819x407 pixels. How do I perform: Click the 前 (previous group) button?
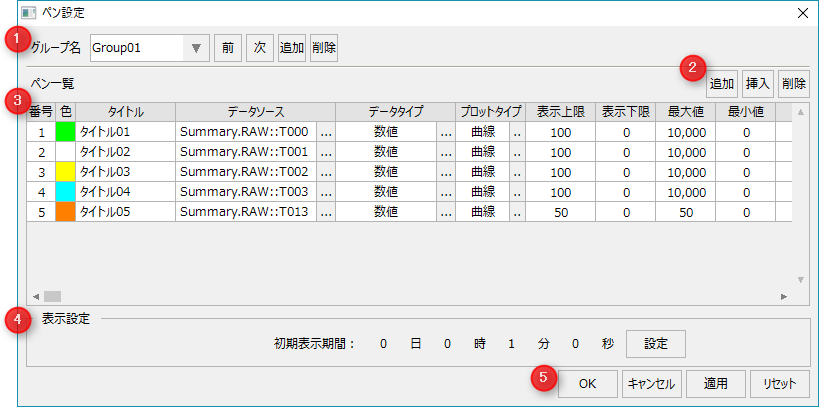point(227,48)
